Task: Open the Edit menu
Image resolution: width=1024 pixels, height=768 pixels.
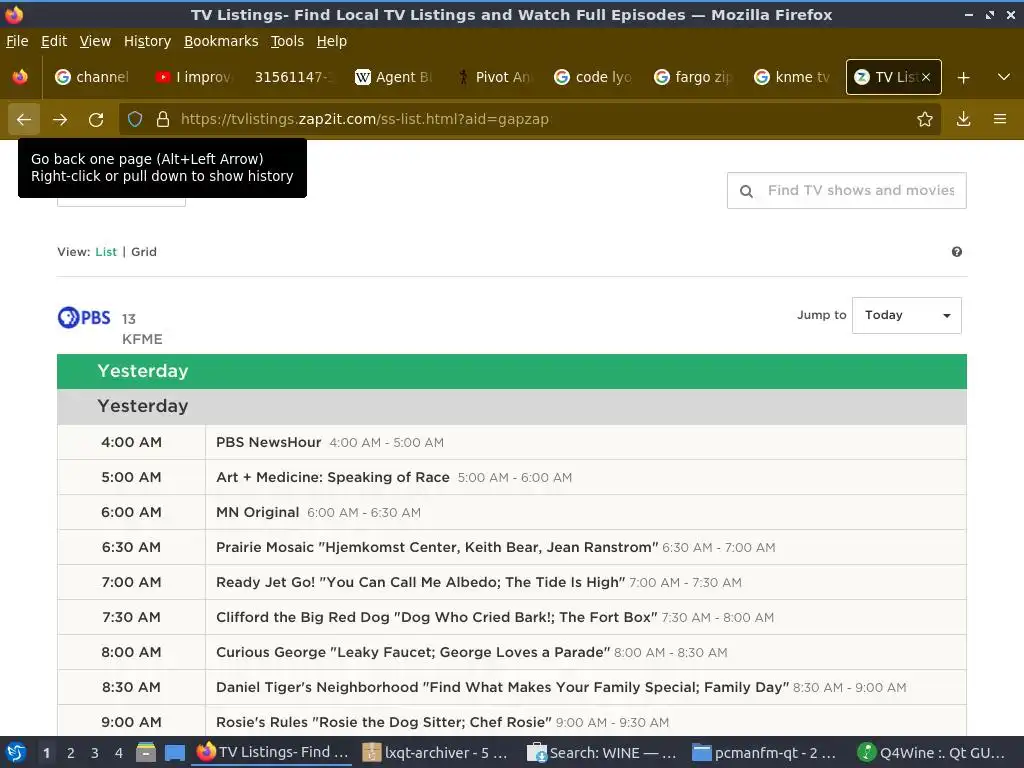Action: [54, 41]
